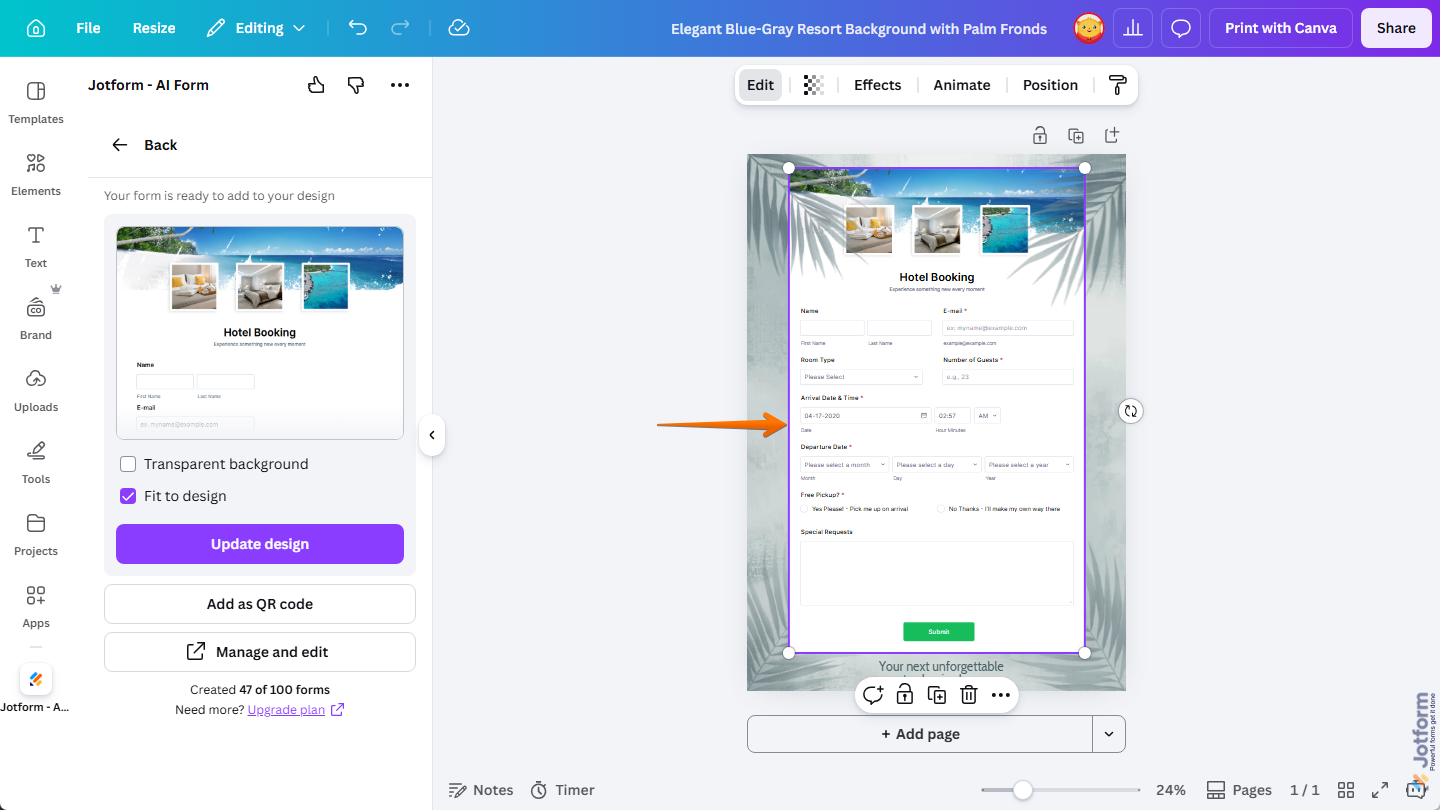The height and width of the screenshot is (810, 1440).
Task: Add a comment from floating toolbar
Action: 873,695
